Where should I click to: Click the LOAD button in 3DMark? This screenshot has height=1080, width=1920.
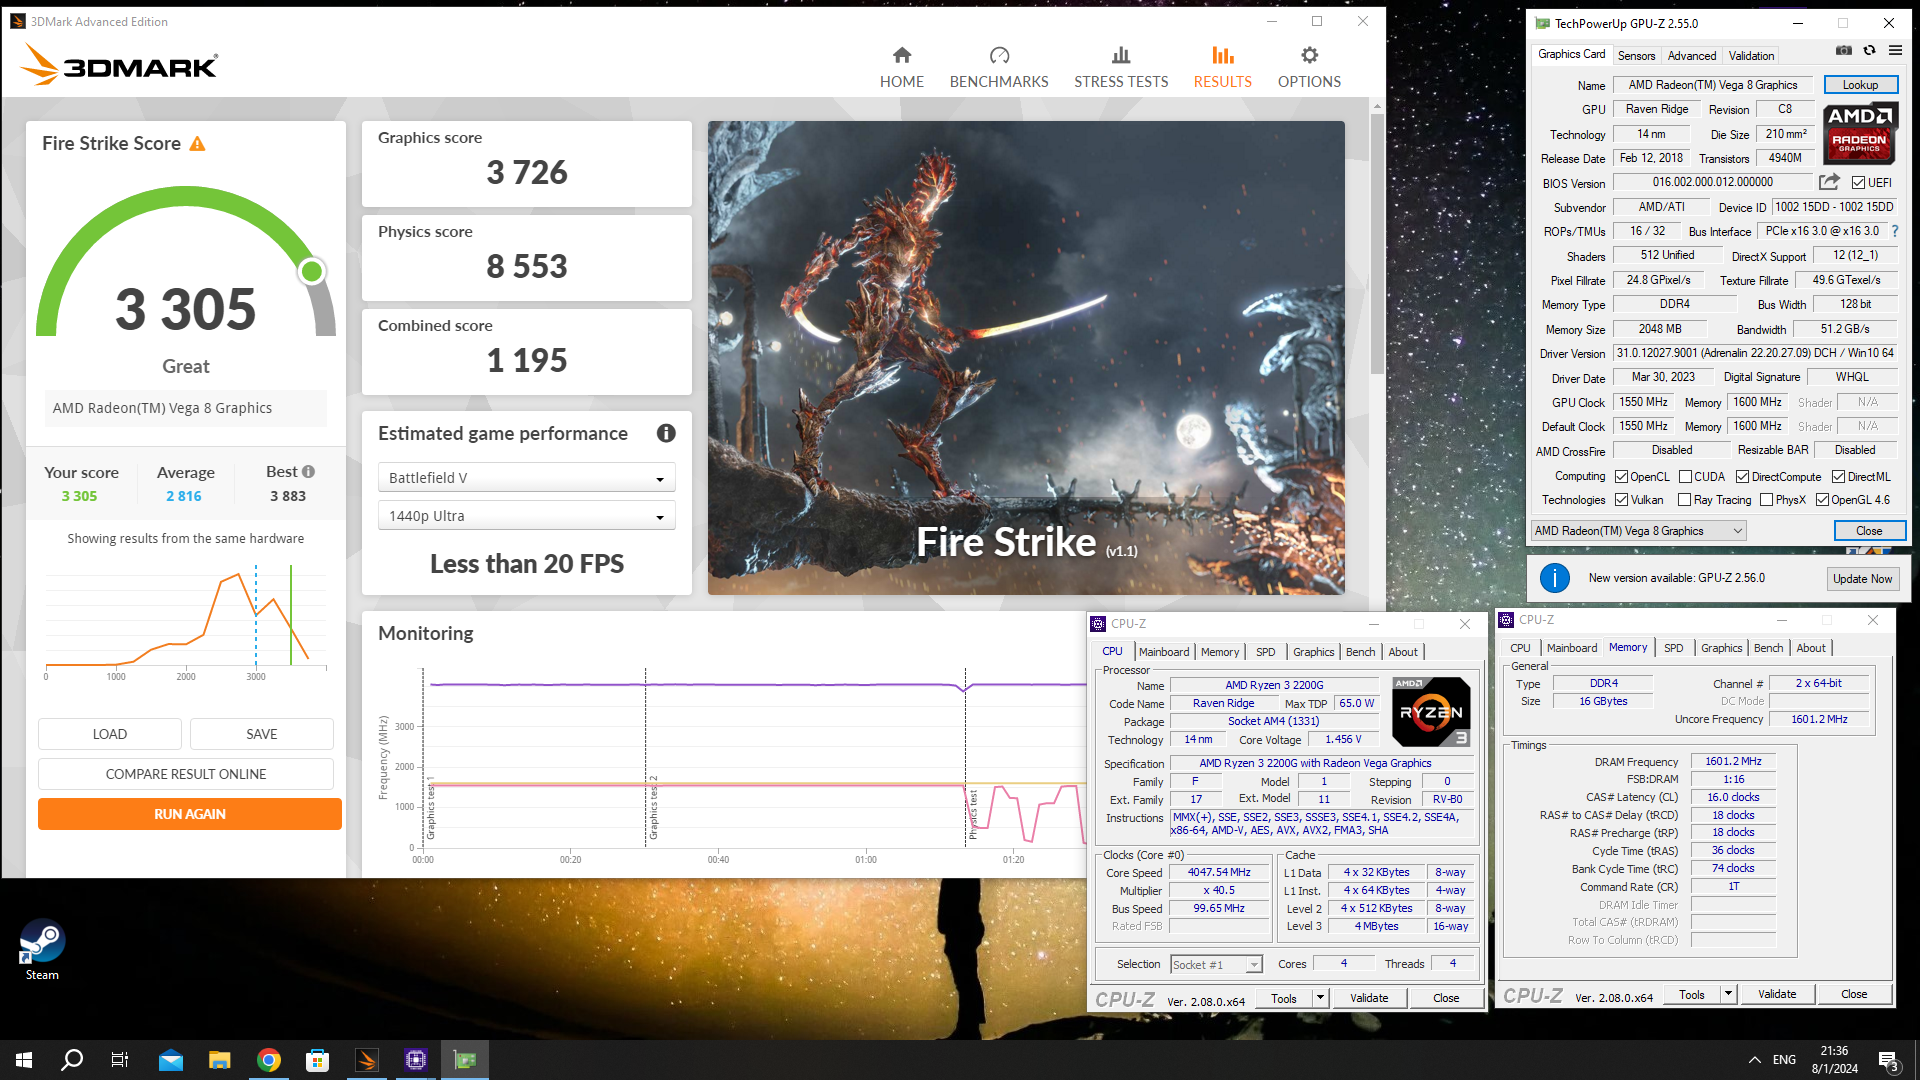(110, 734)
